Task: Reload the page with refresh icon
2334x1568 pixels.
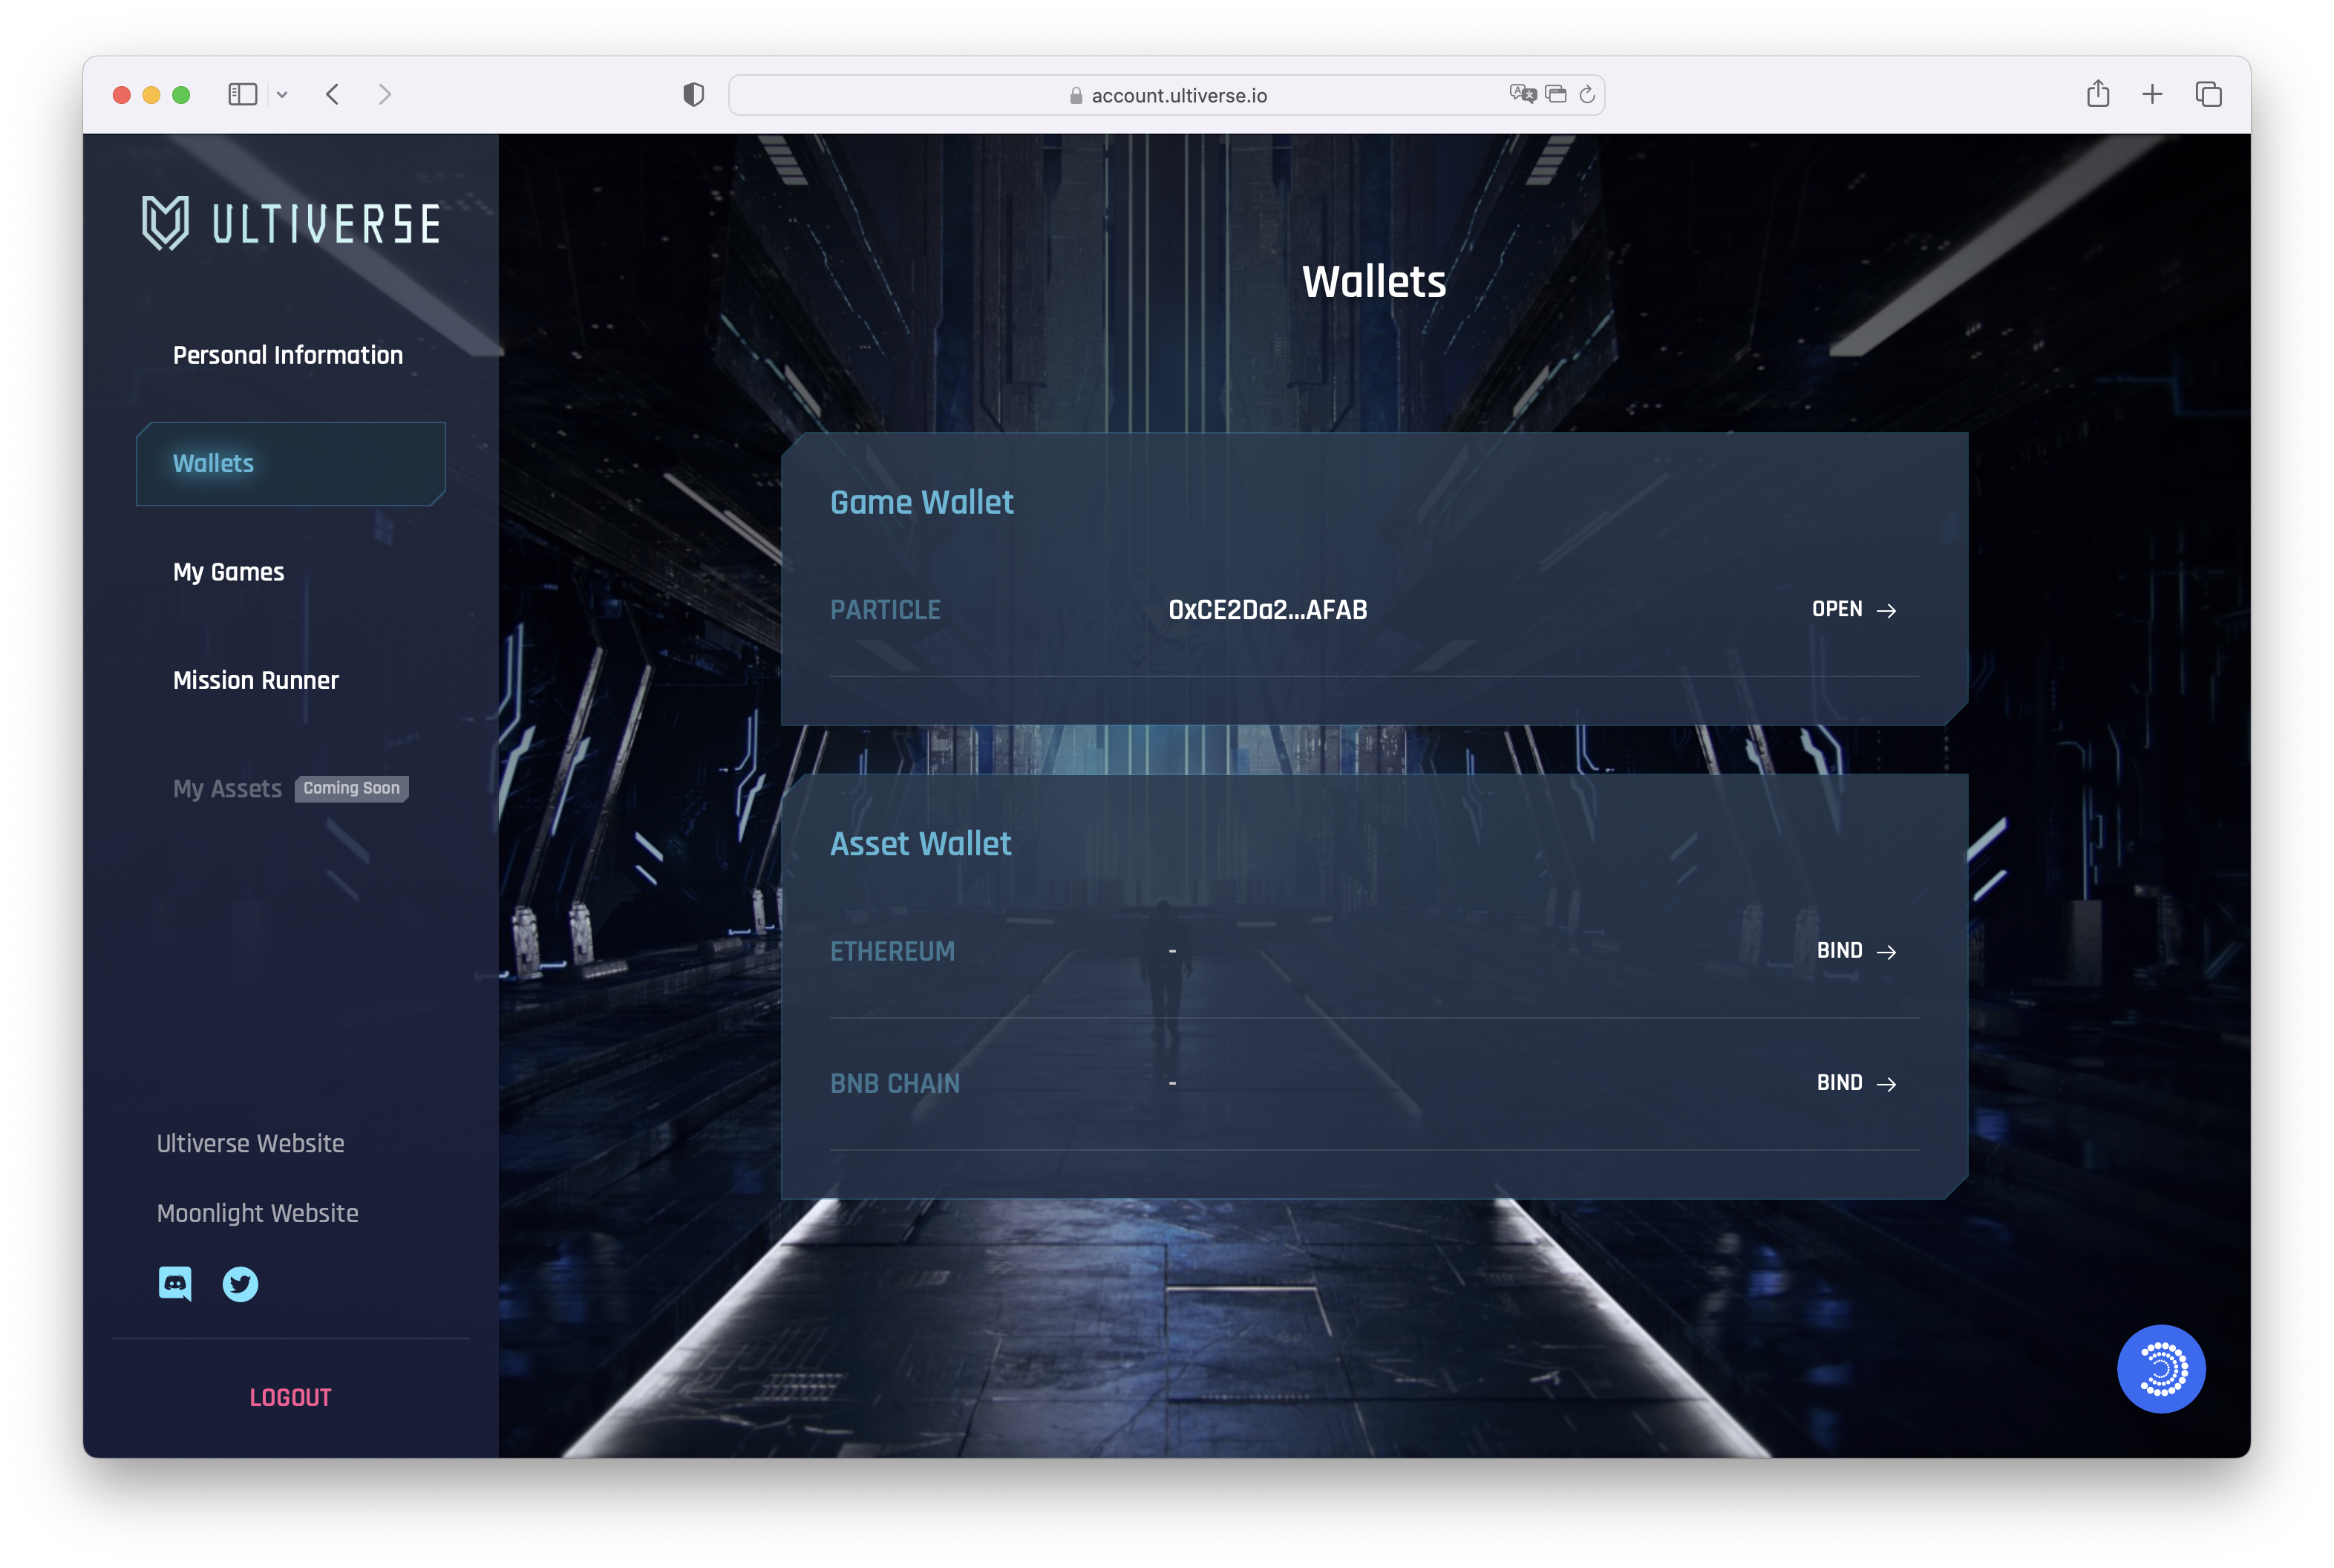Action: pyautogui.click(x=1587, y=95)
